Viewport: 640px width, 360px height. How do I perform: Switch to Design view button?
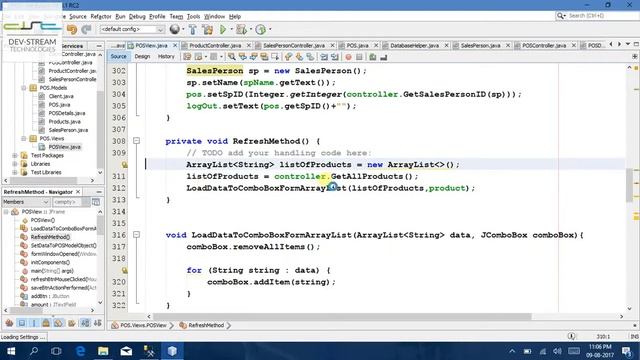142,57
